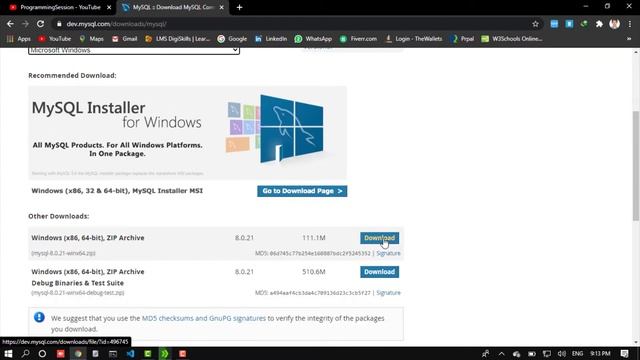Open the W3Schools Online bookmark
This screenshot has width=640, height=360.
[512, 39]
